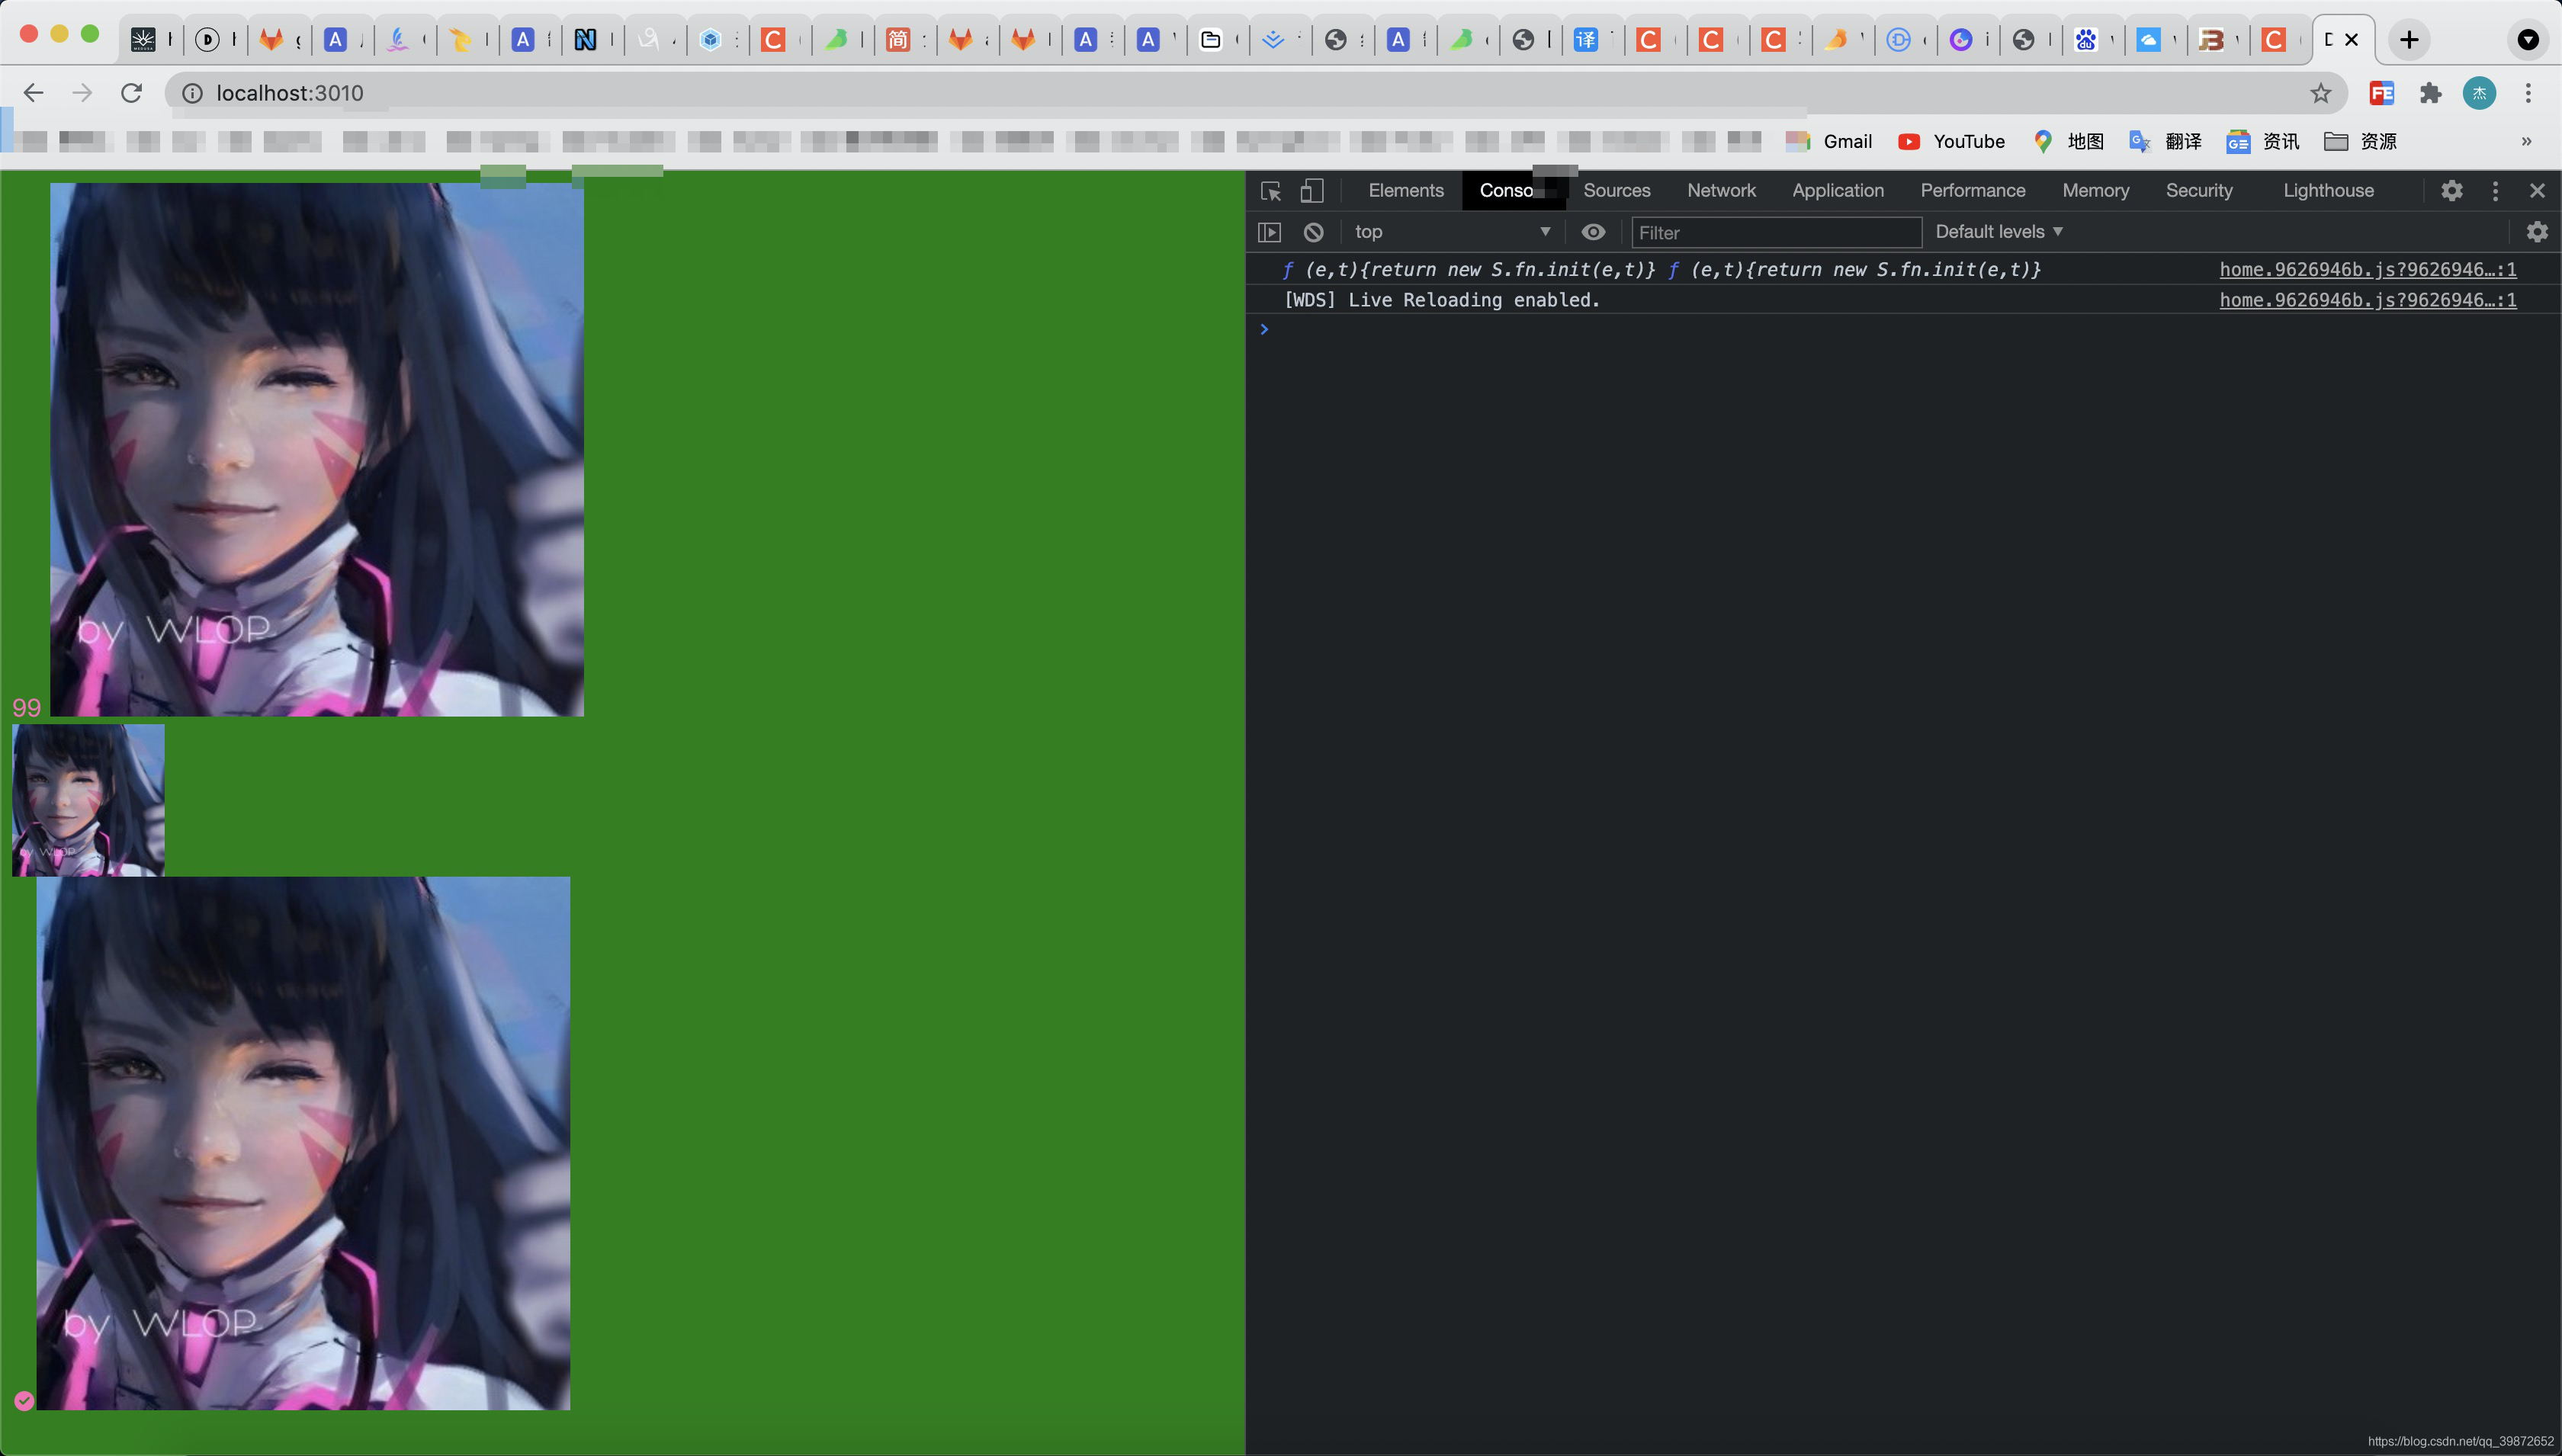Screen dimensions: 2562x1456
Task: Switch to the Elements tab
Action: pos(1406,190)
